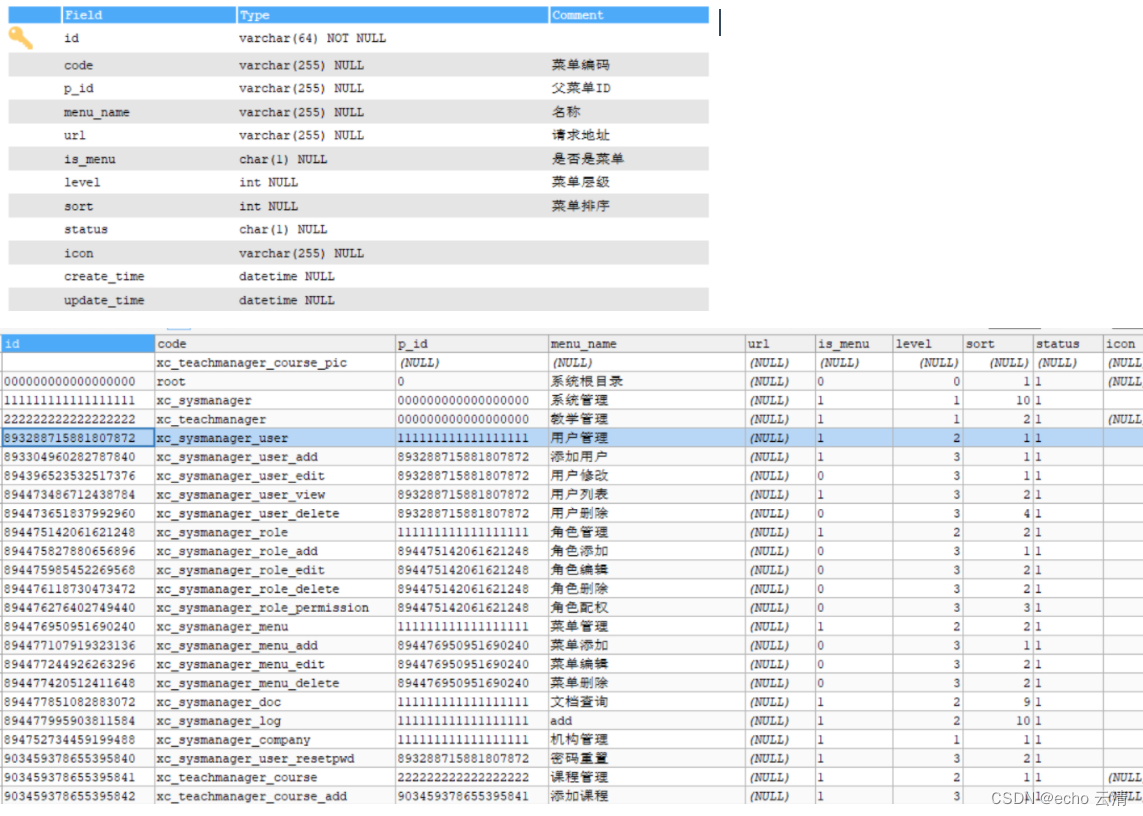Click menu_name cell '用户列表'
The height and width of the screenshot is (816, 1143).
click(x=647, y=494)
